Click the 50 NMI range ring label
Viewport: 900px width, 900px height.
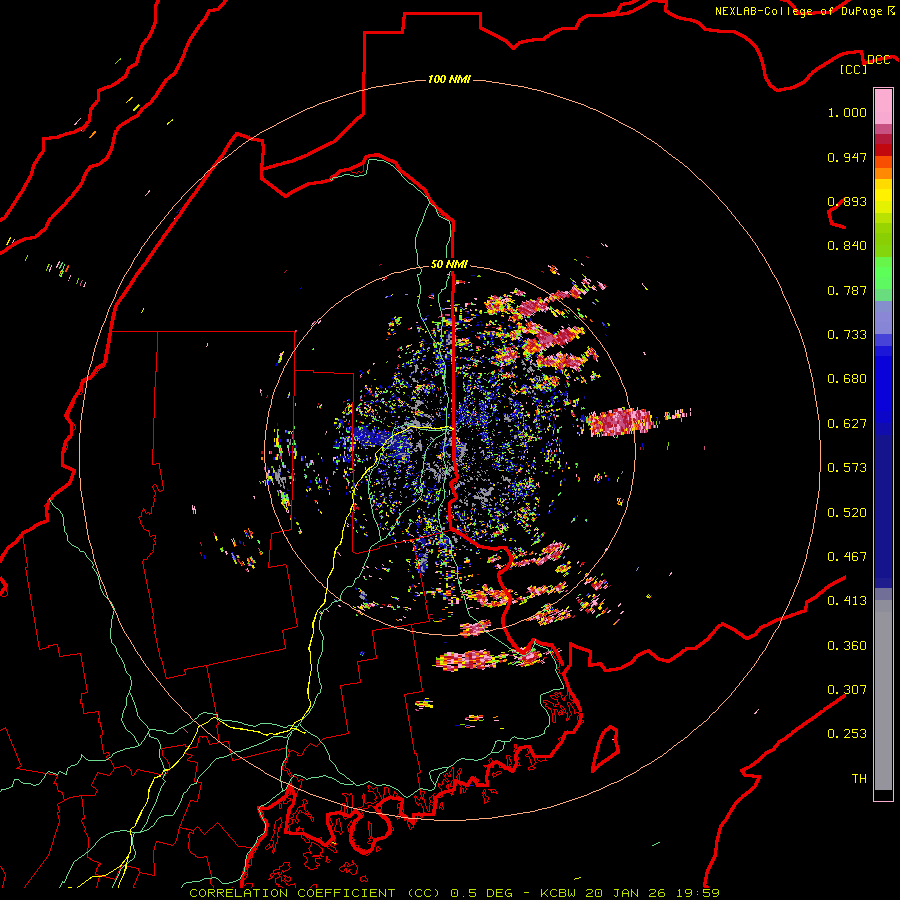[449, 264]
